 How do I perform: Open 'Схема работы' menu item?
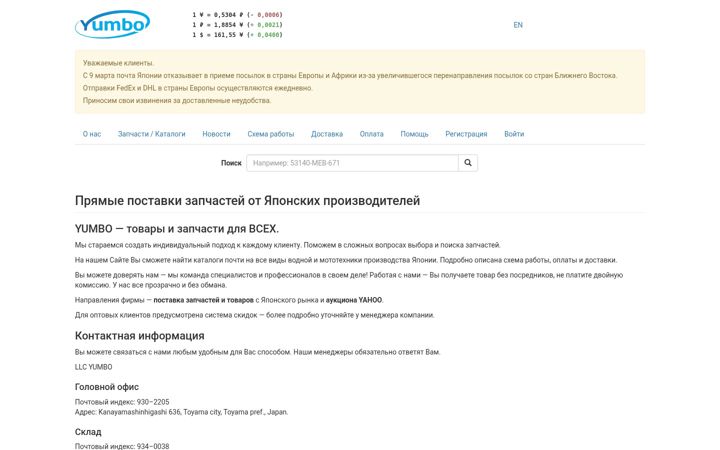pyautogui.click(x=270, y=134)
